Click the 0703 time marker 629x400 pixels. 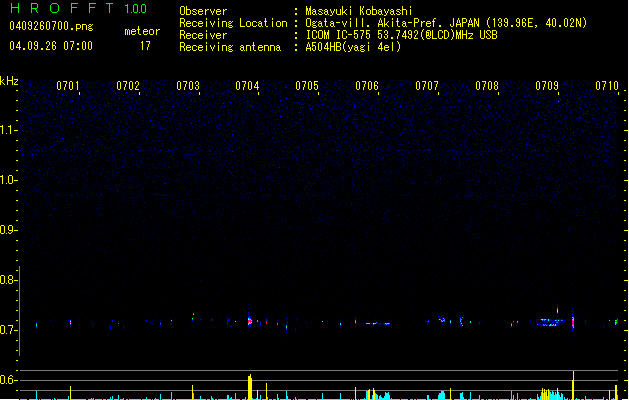[188, 86]
